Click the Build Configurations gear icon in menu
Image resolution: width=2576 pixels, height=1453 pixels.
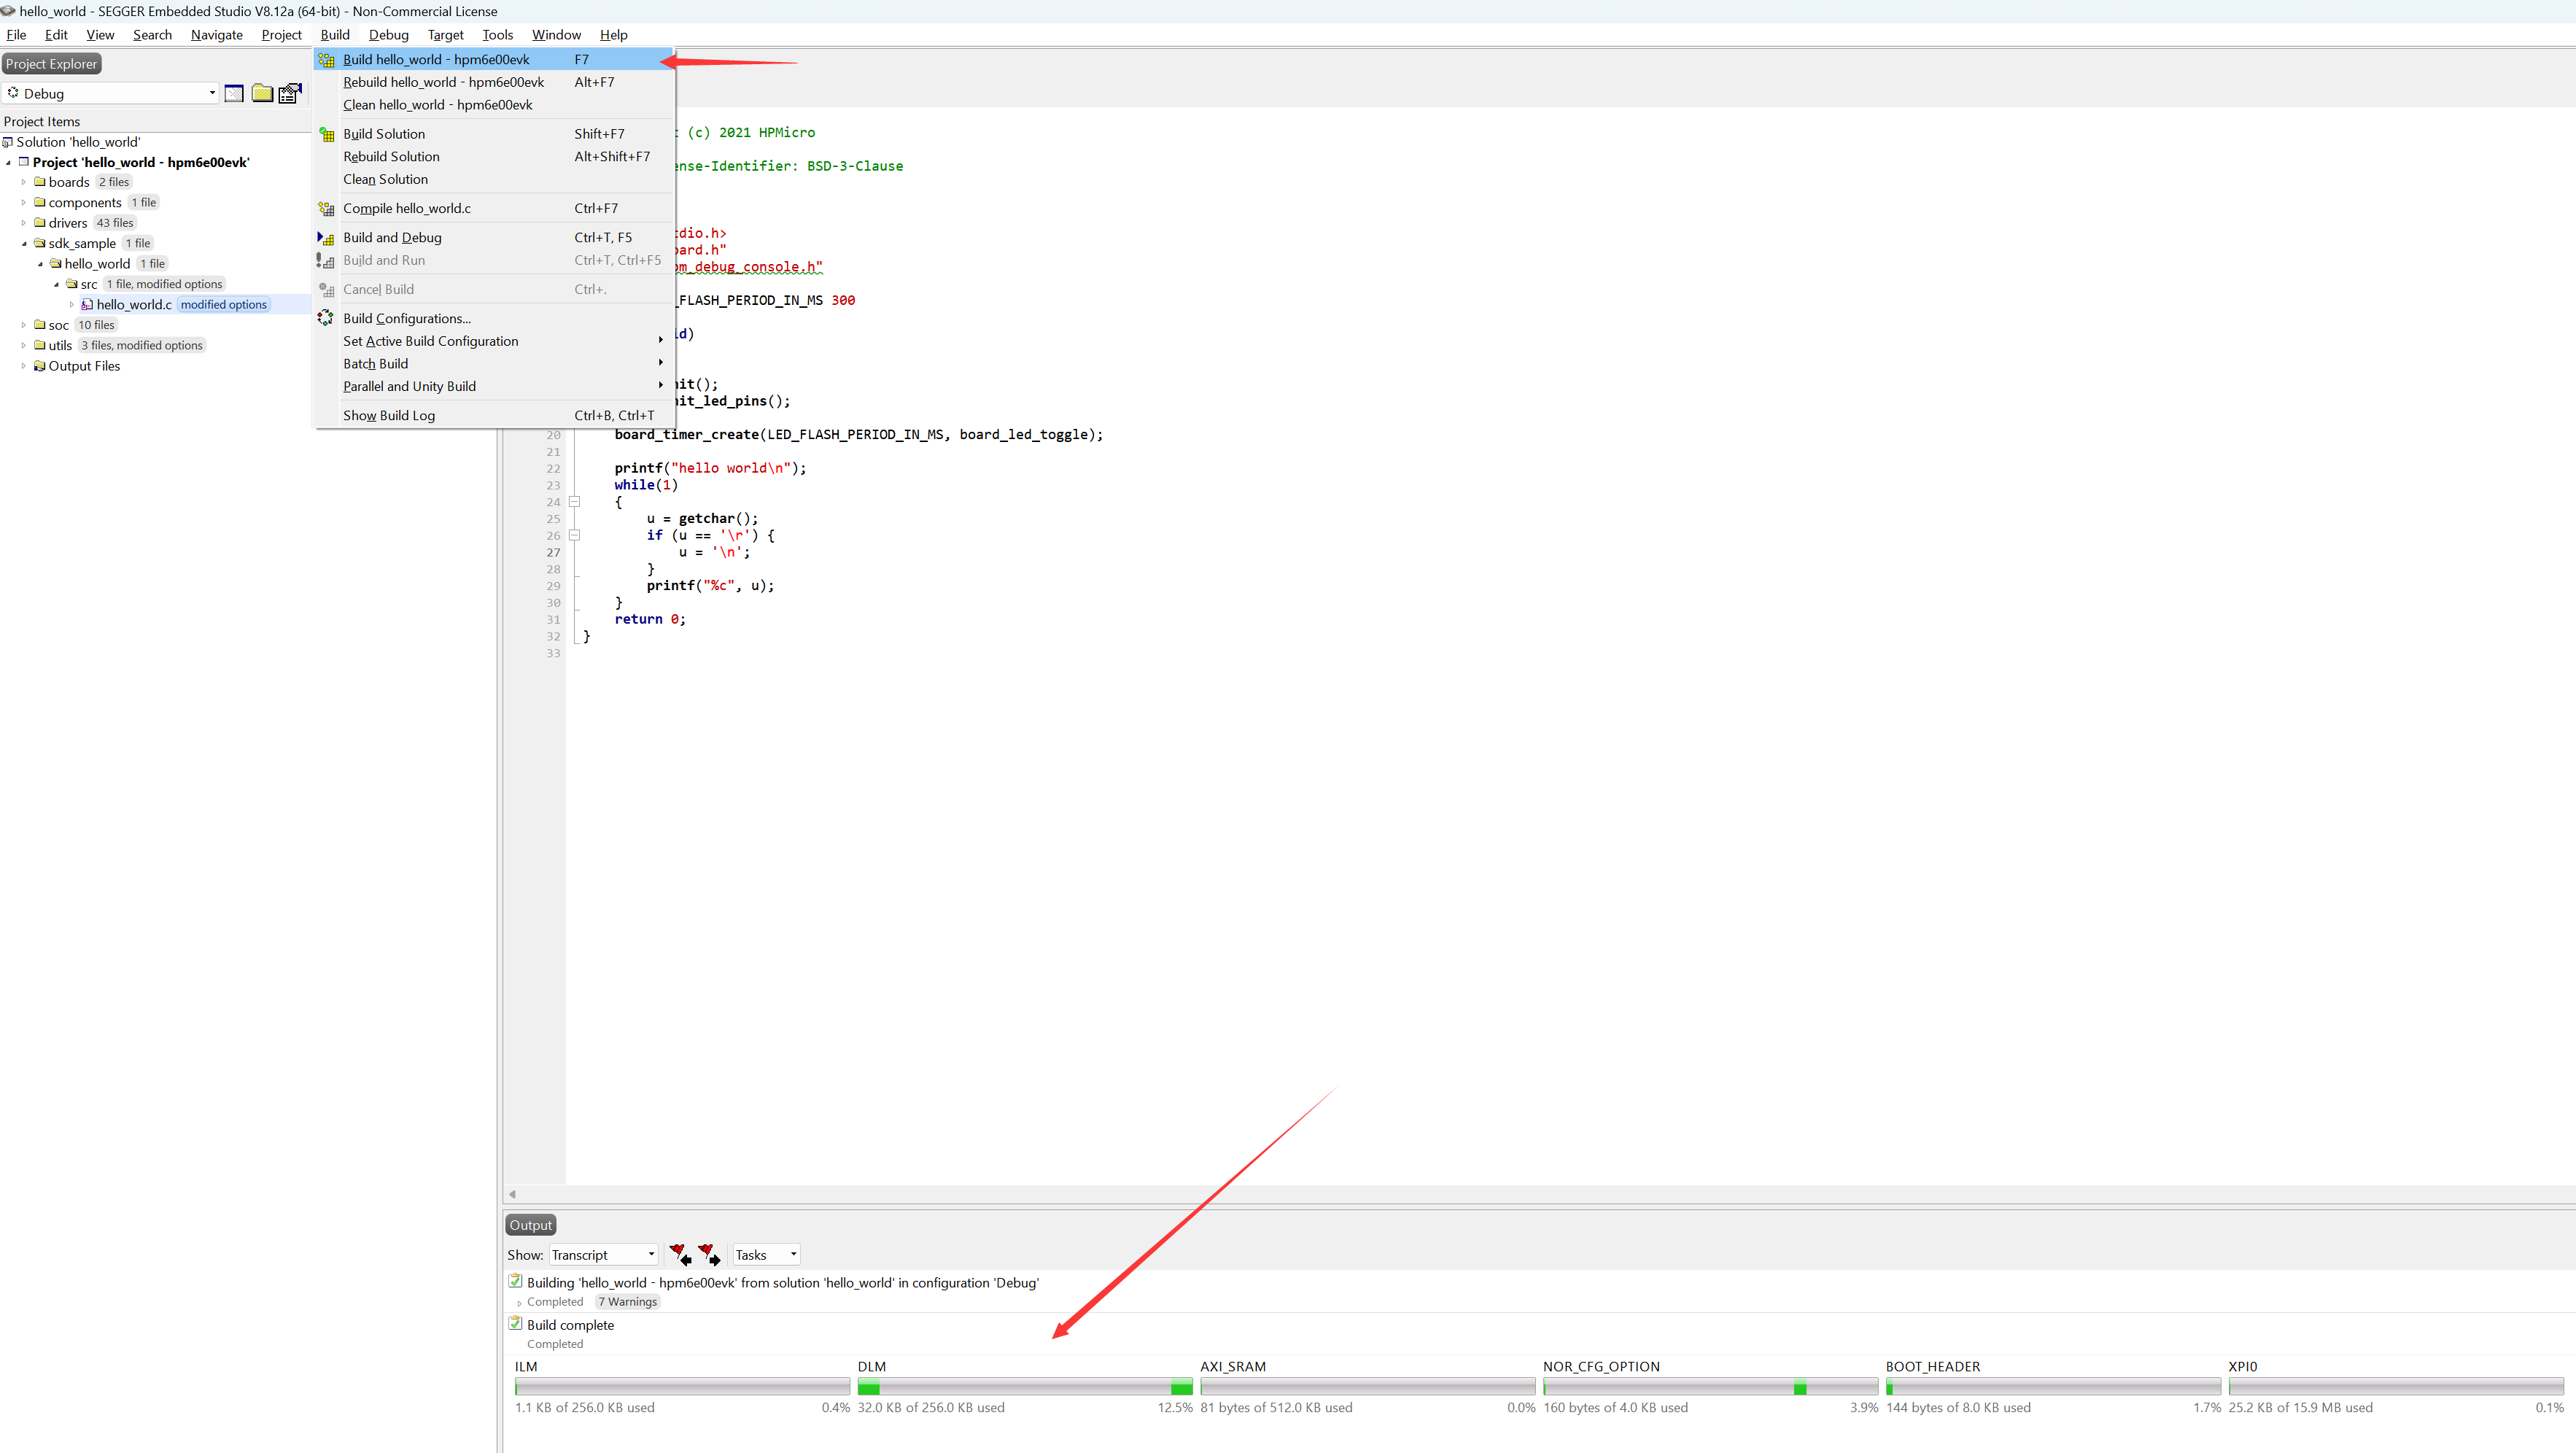(x=326, y=318)
